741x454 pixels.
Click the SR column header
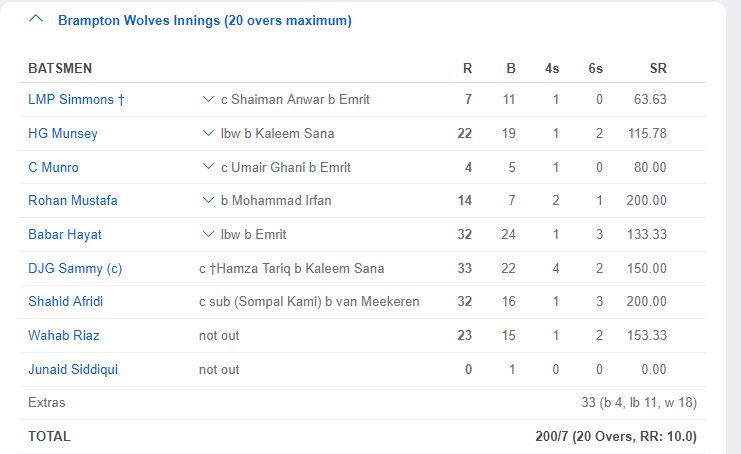[658, 69]
